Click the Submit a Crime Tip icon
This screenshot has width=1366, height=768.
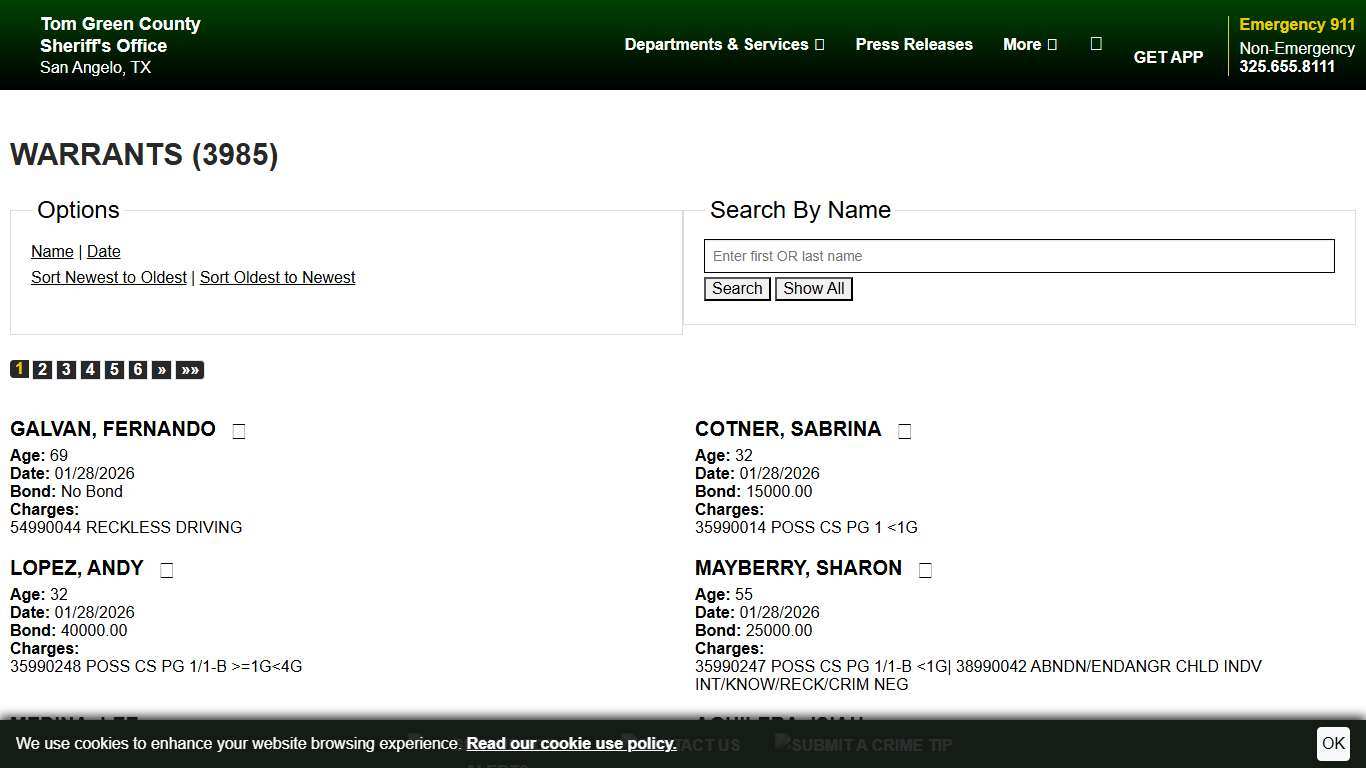click(780, 744)
